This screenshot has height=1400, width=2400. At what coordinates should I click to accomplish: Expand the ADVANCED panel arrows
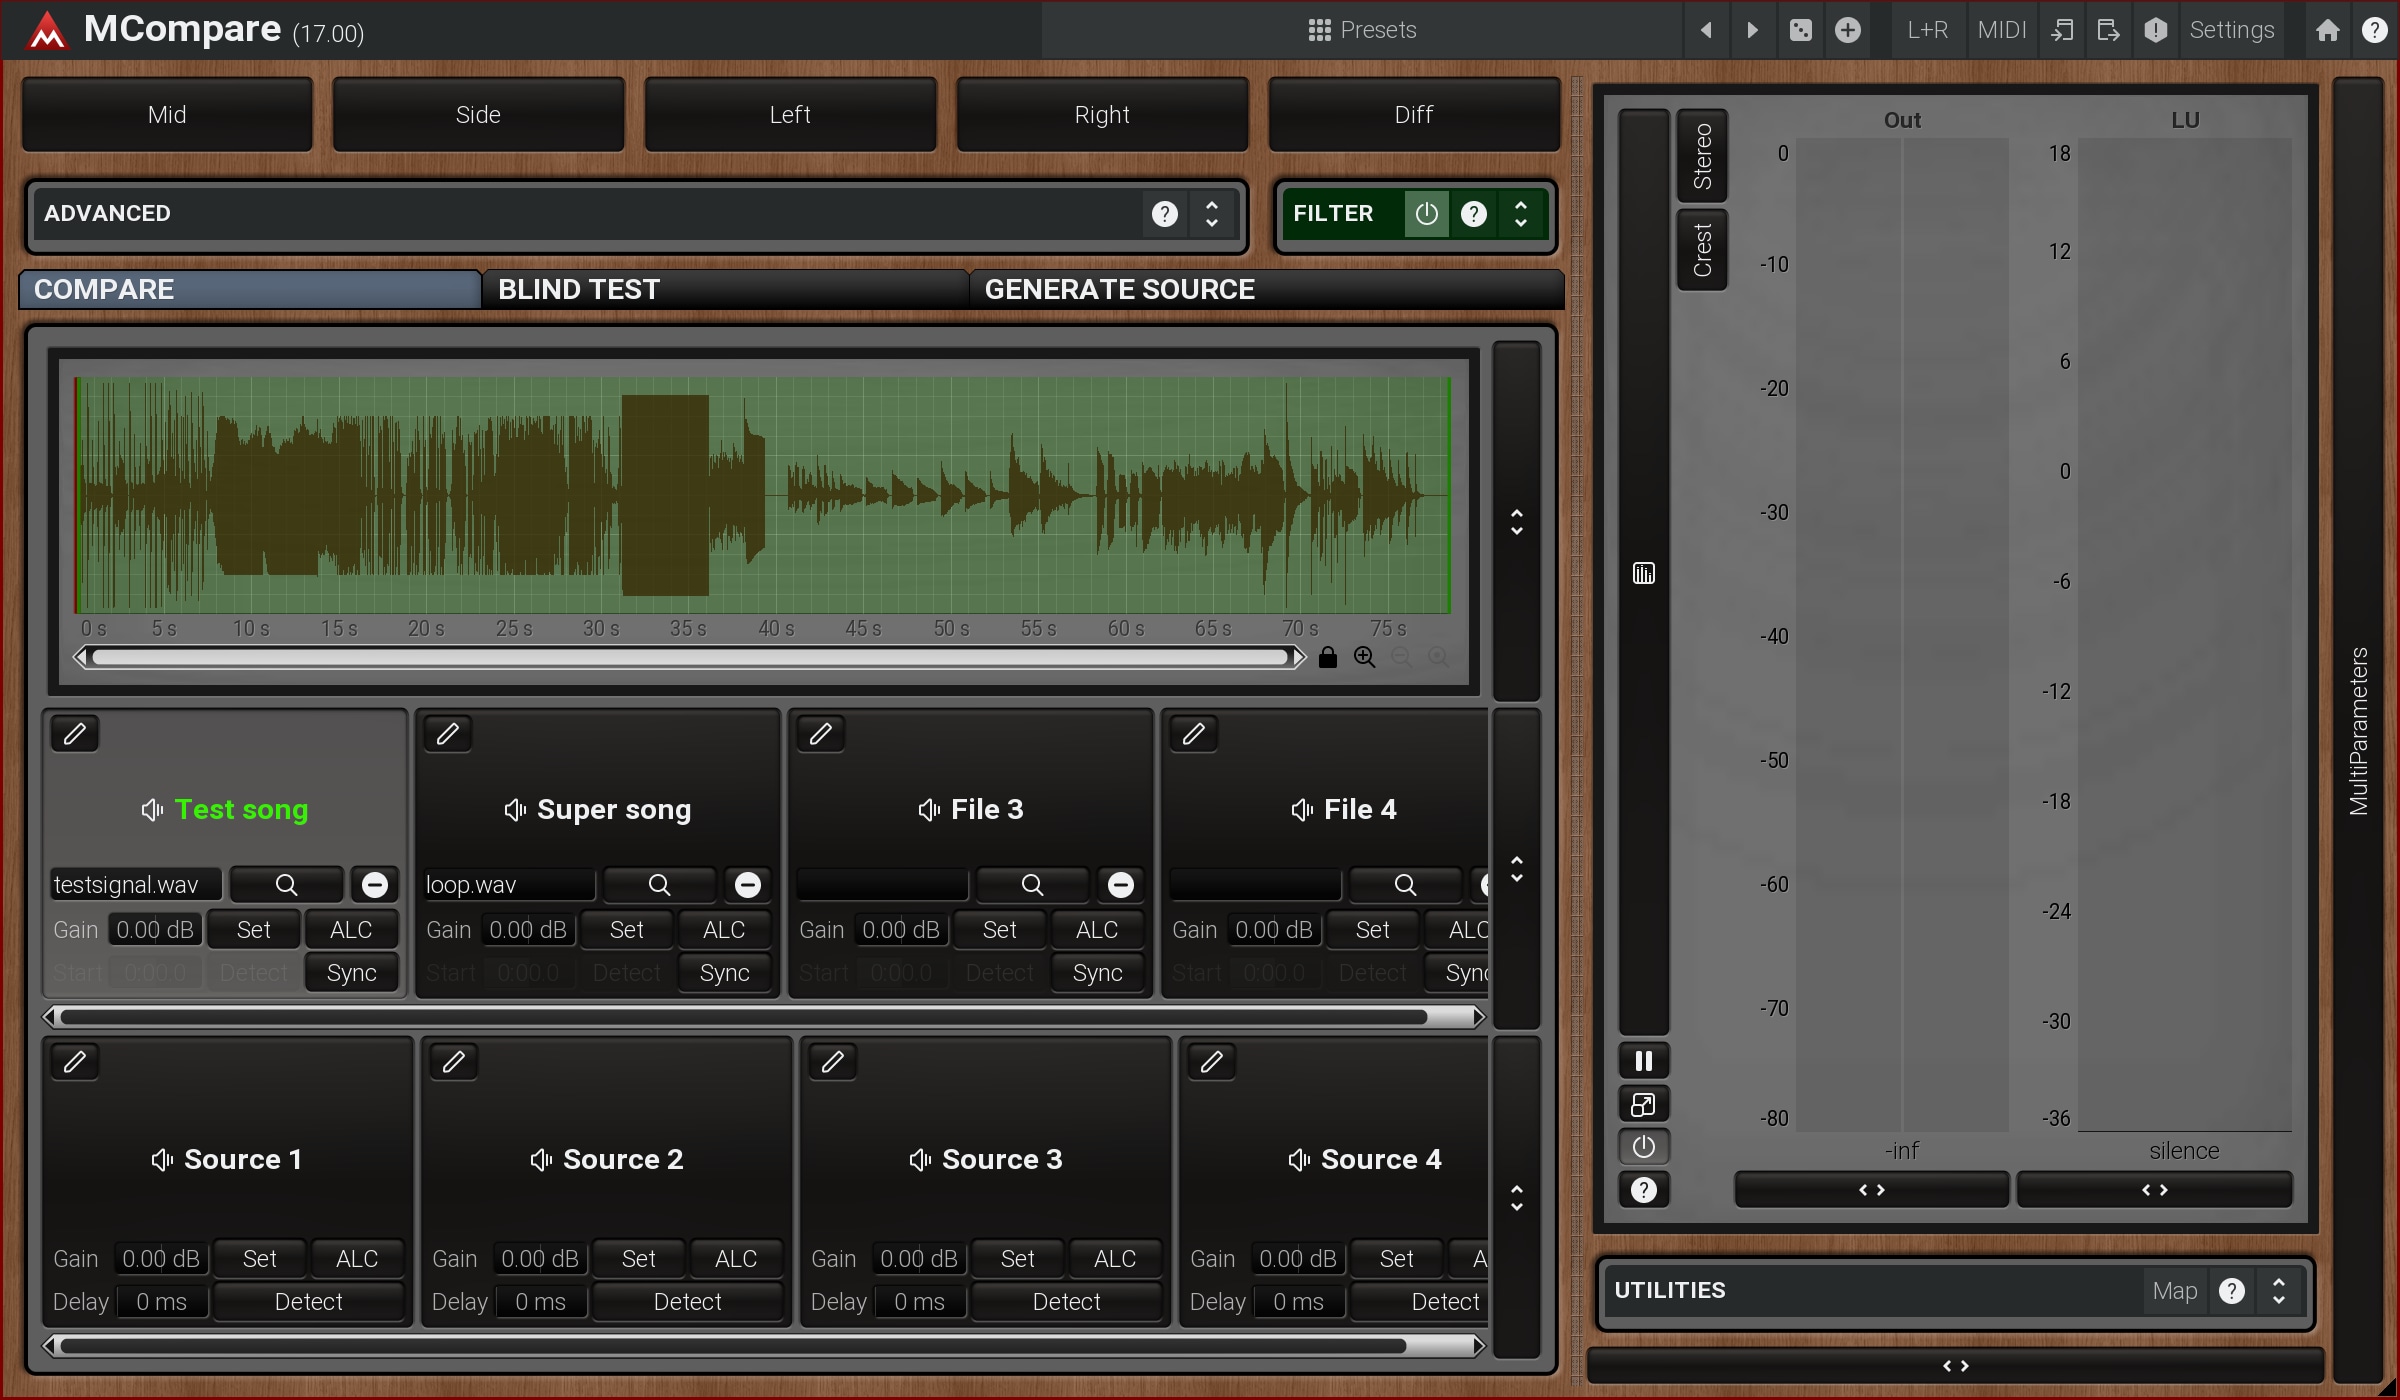(1212, 214)
